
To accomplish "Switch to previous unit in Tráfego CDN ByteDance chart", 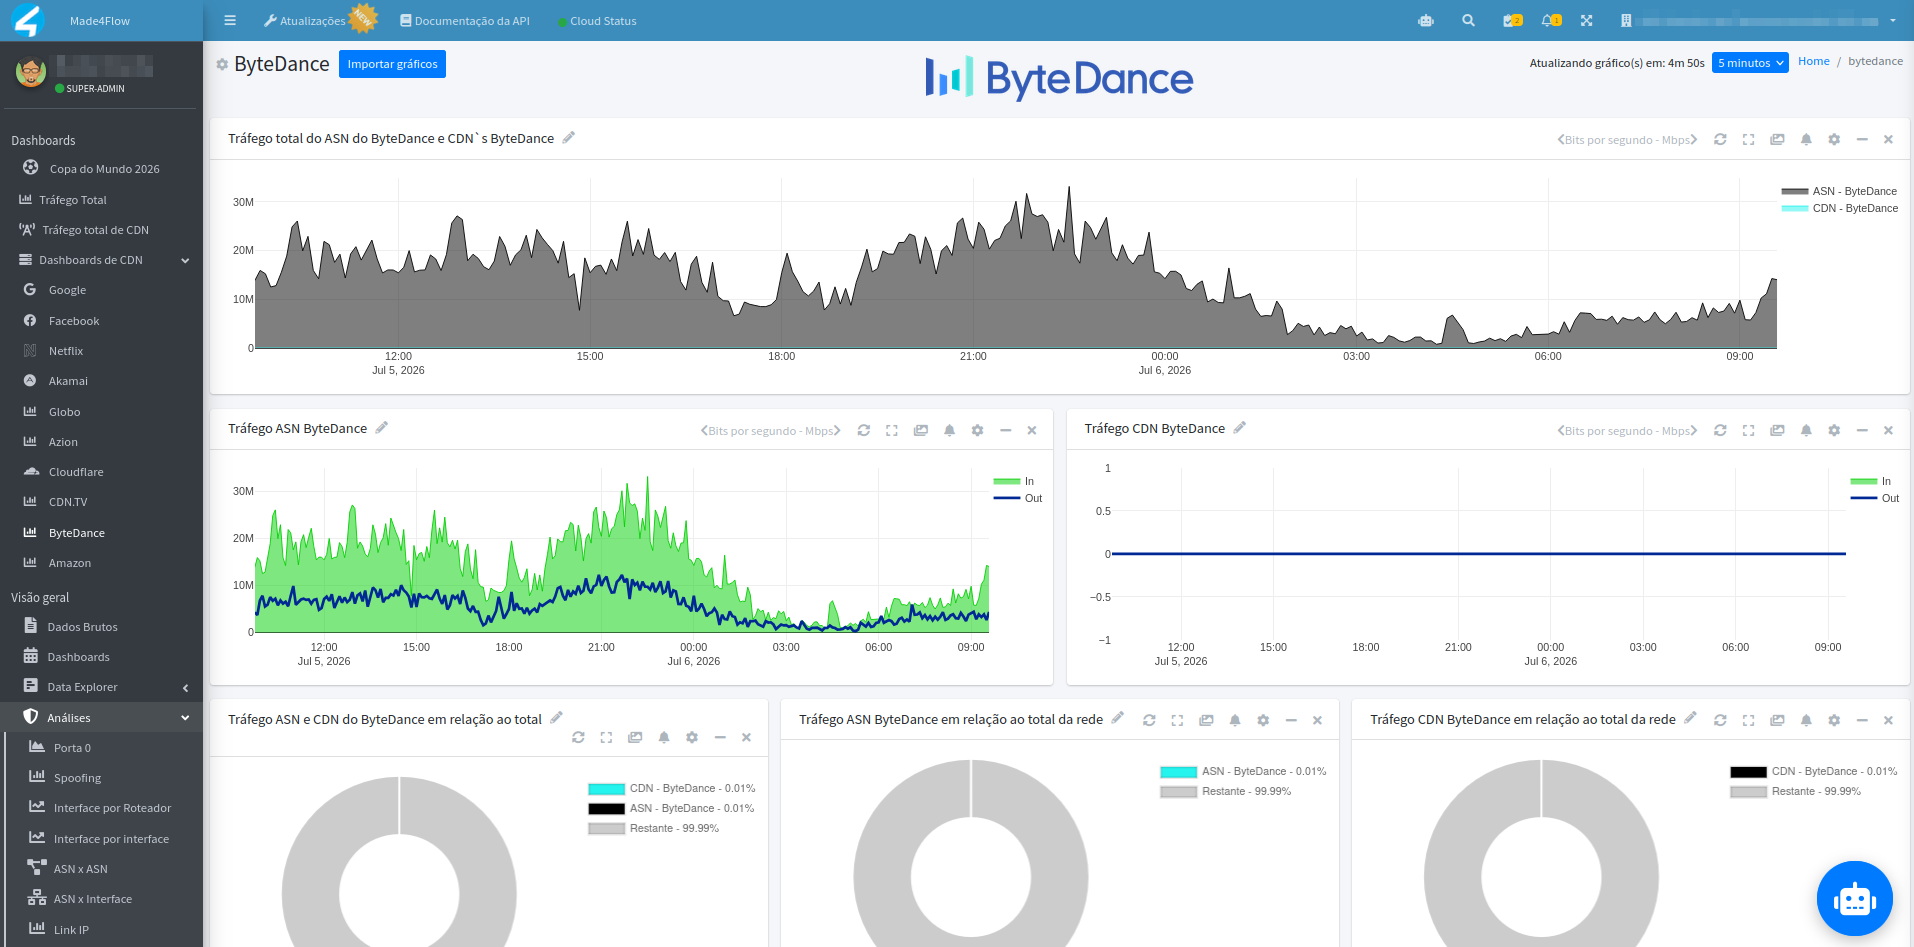I will coord(1560,430).
